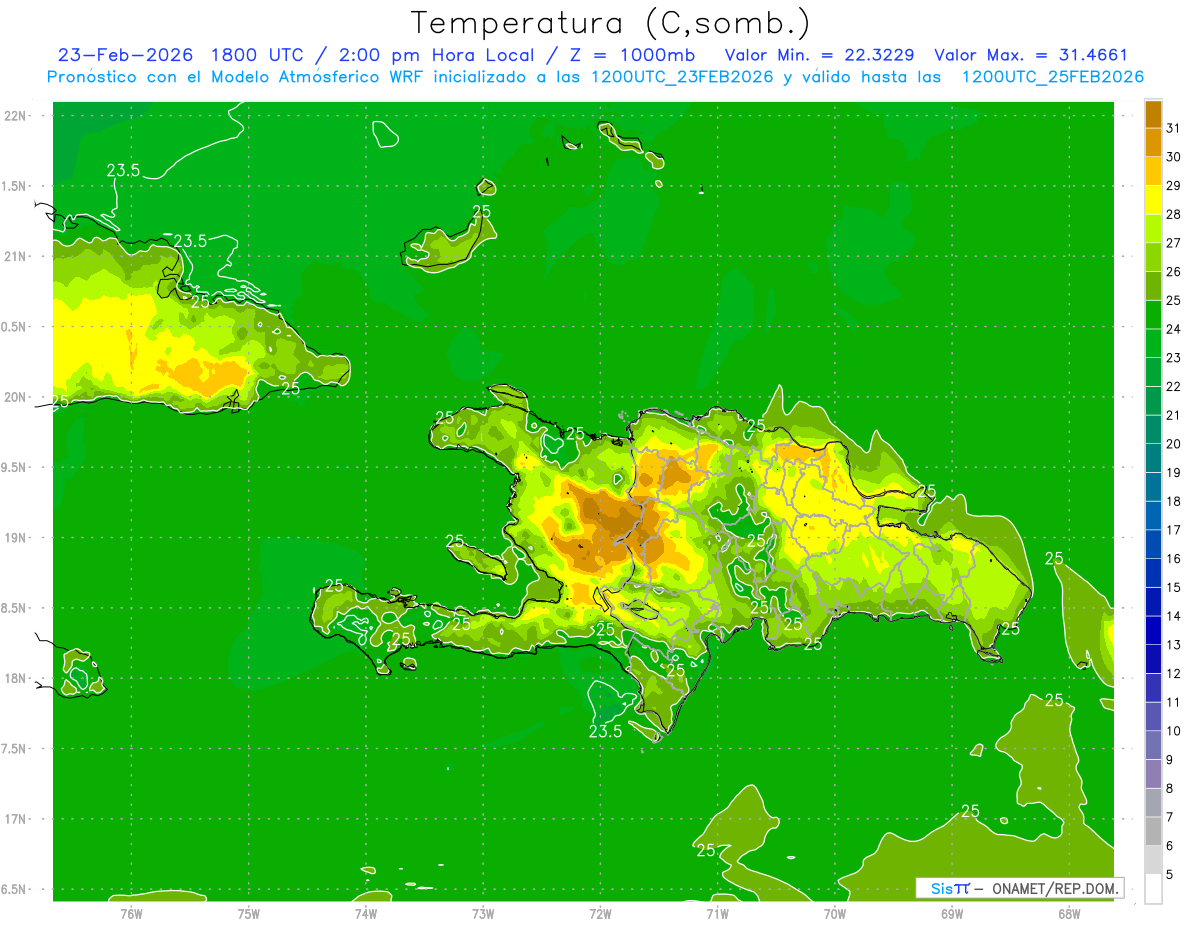This screenshot has height=927, width=1200.
Task: Click the "1800 UTC" time text
Action: [258, 55]
